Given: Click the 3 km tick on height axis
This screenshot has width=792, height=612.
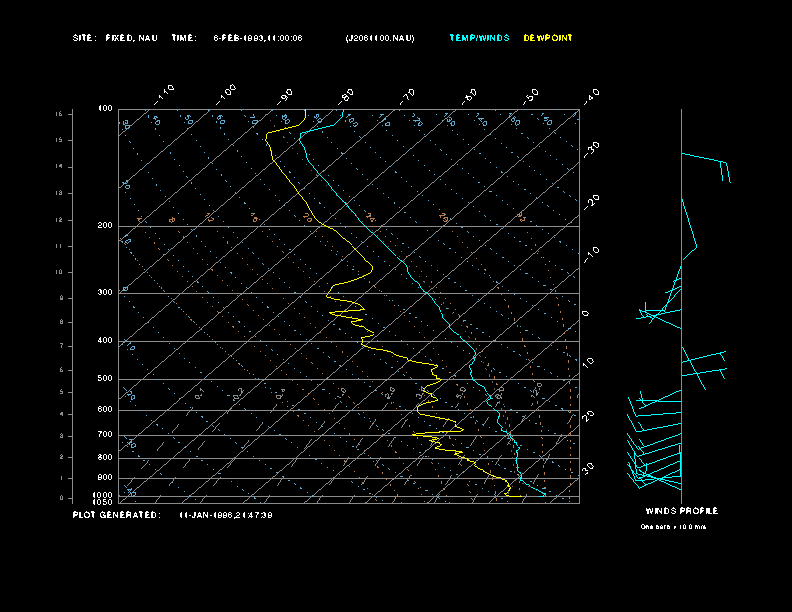Looking at the screenshot, I should coord(62,436).
